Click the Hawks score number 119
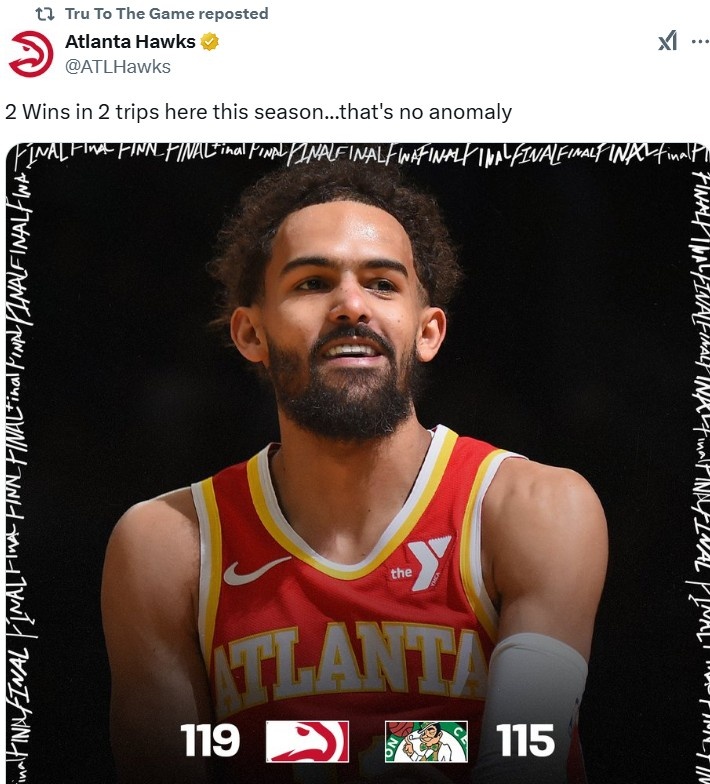The image size is (710, 784). [210, 740]
